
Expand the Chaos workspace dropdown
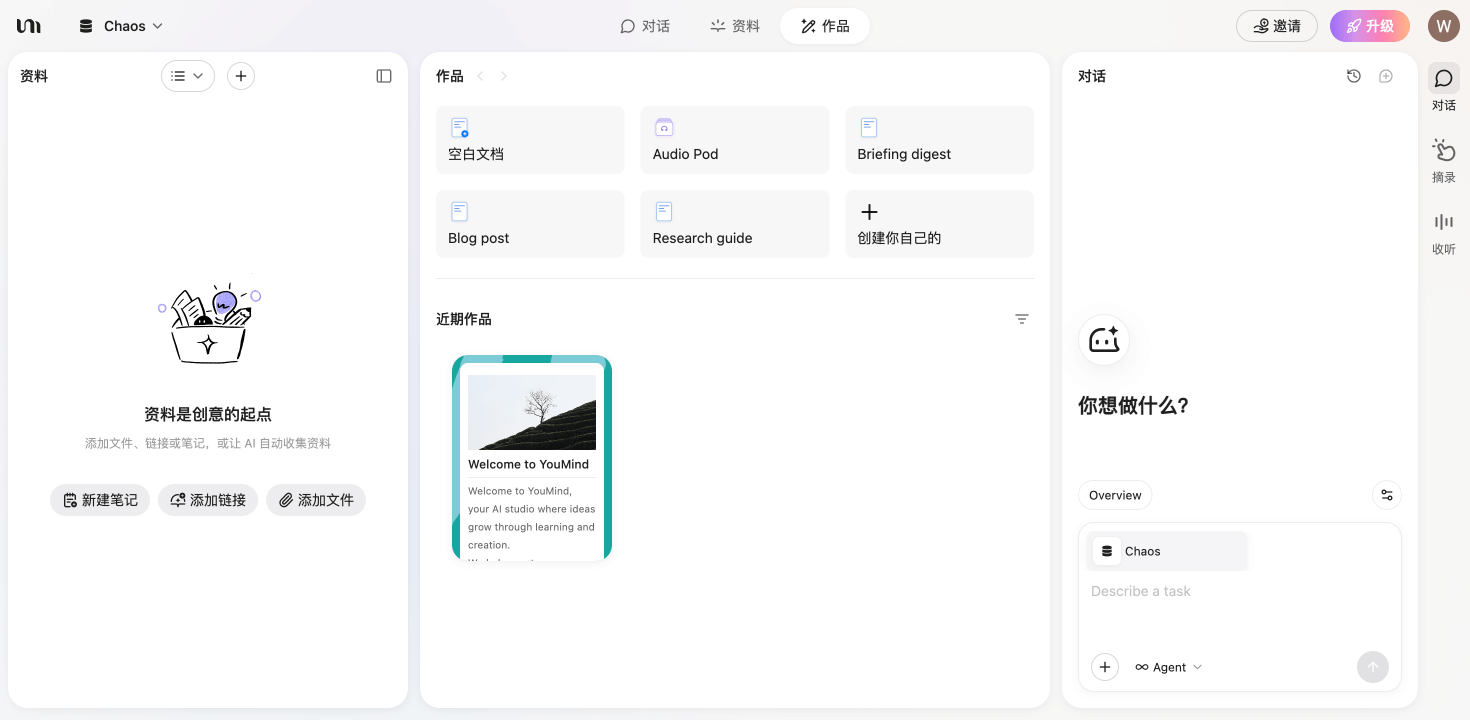pos(122,26)
